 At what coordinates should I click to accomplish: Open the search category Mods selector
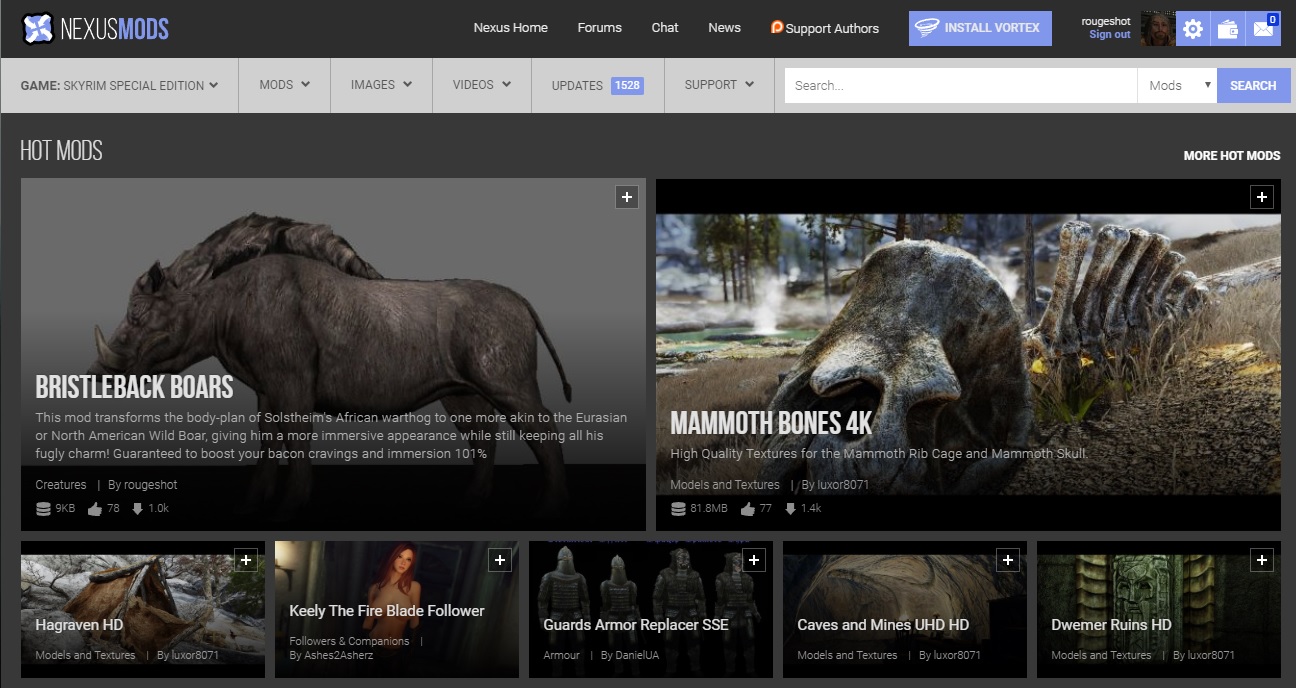pos(1179,86)
